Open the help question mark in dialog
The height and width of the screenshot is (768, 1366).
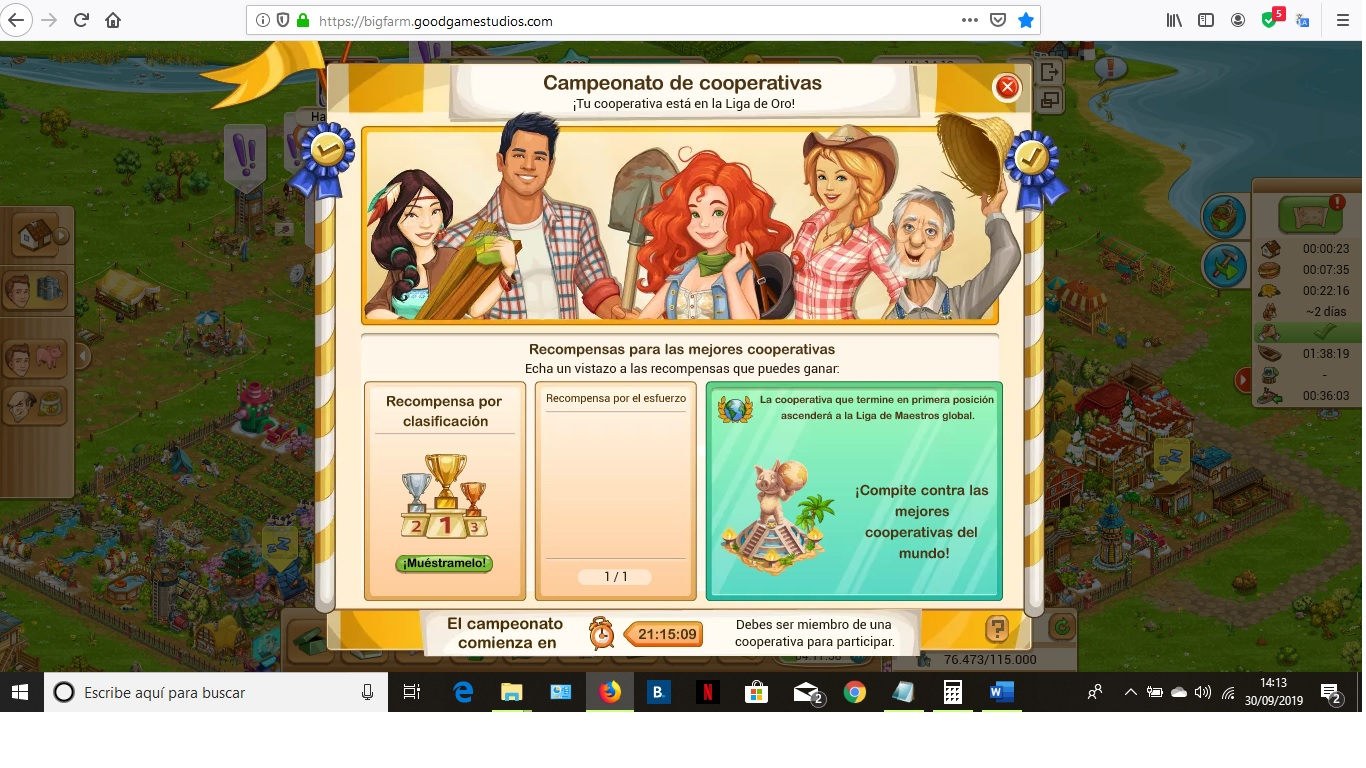pyautogui.click(x=997, y=629)
